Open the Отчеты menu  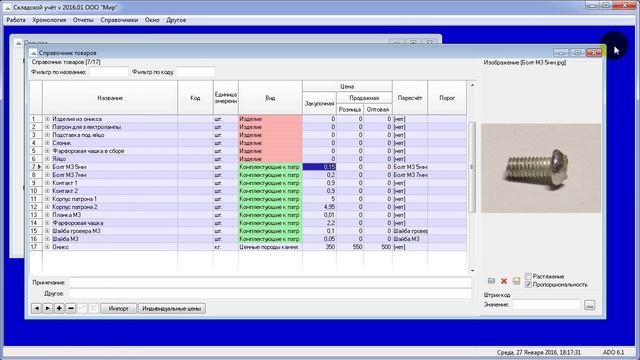click(x=83, y=20)
